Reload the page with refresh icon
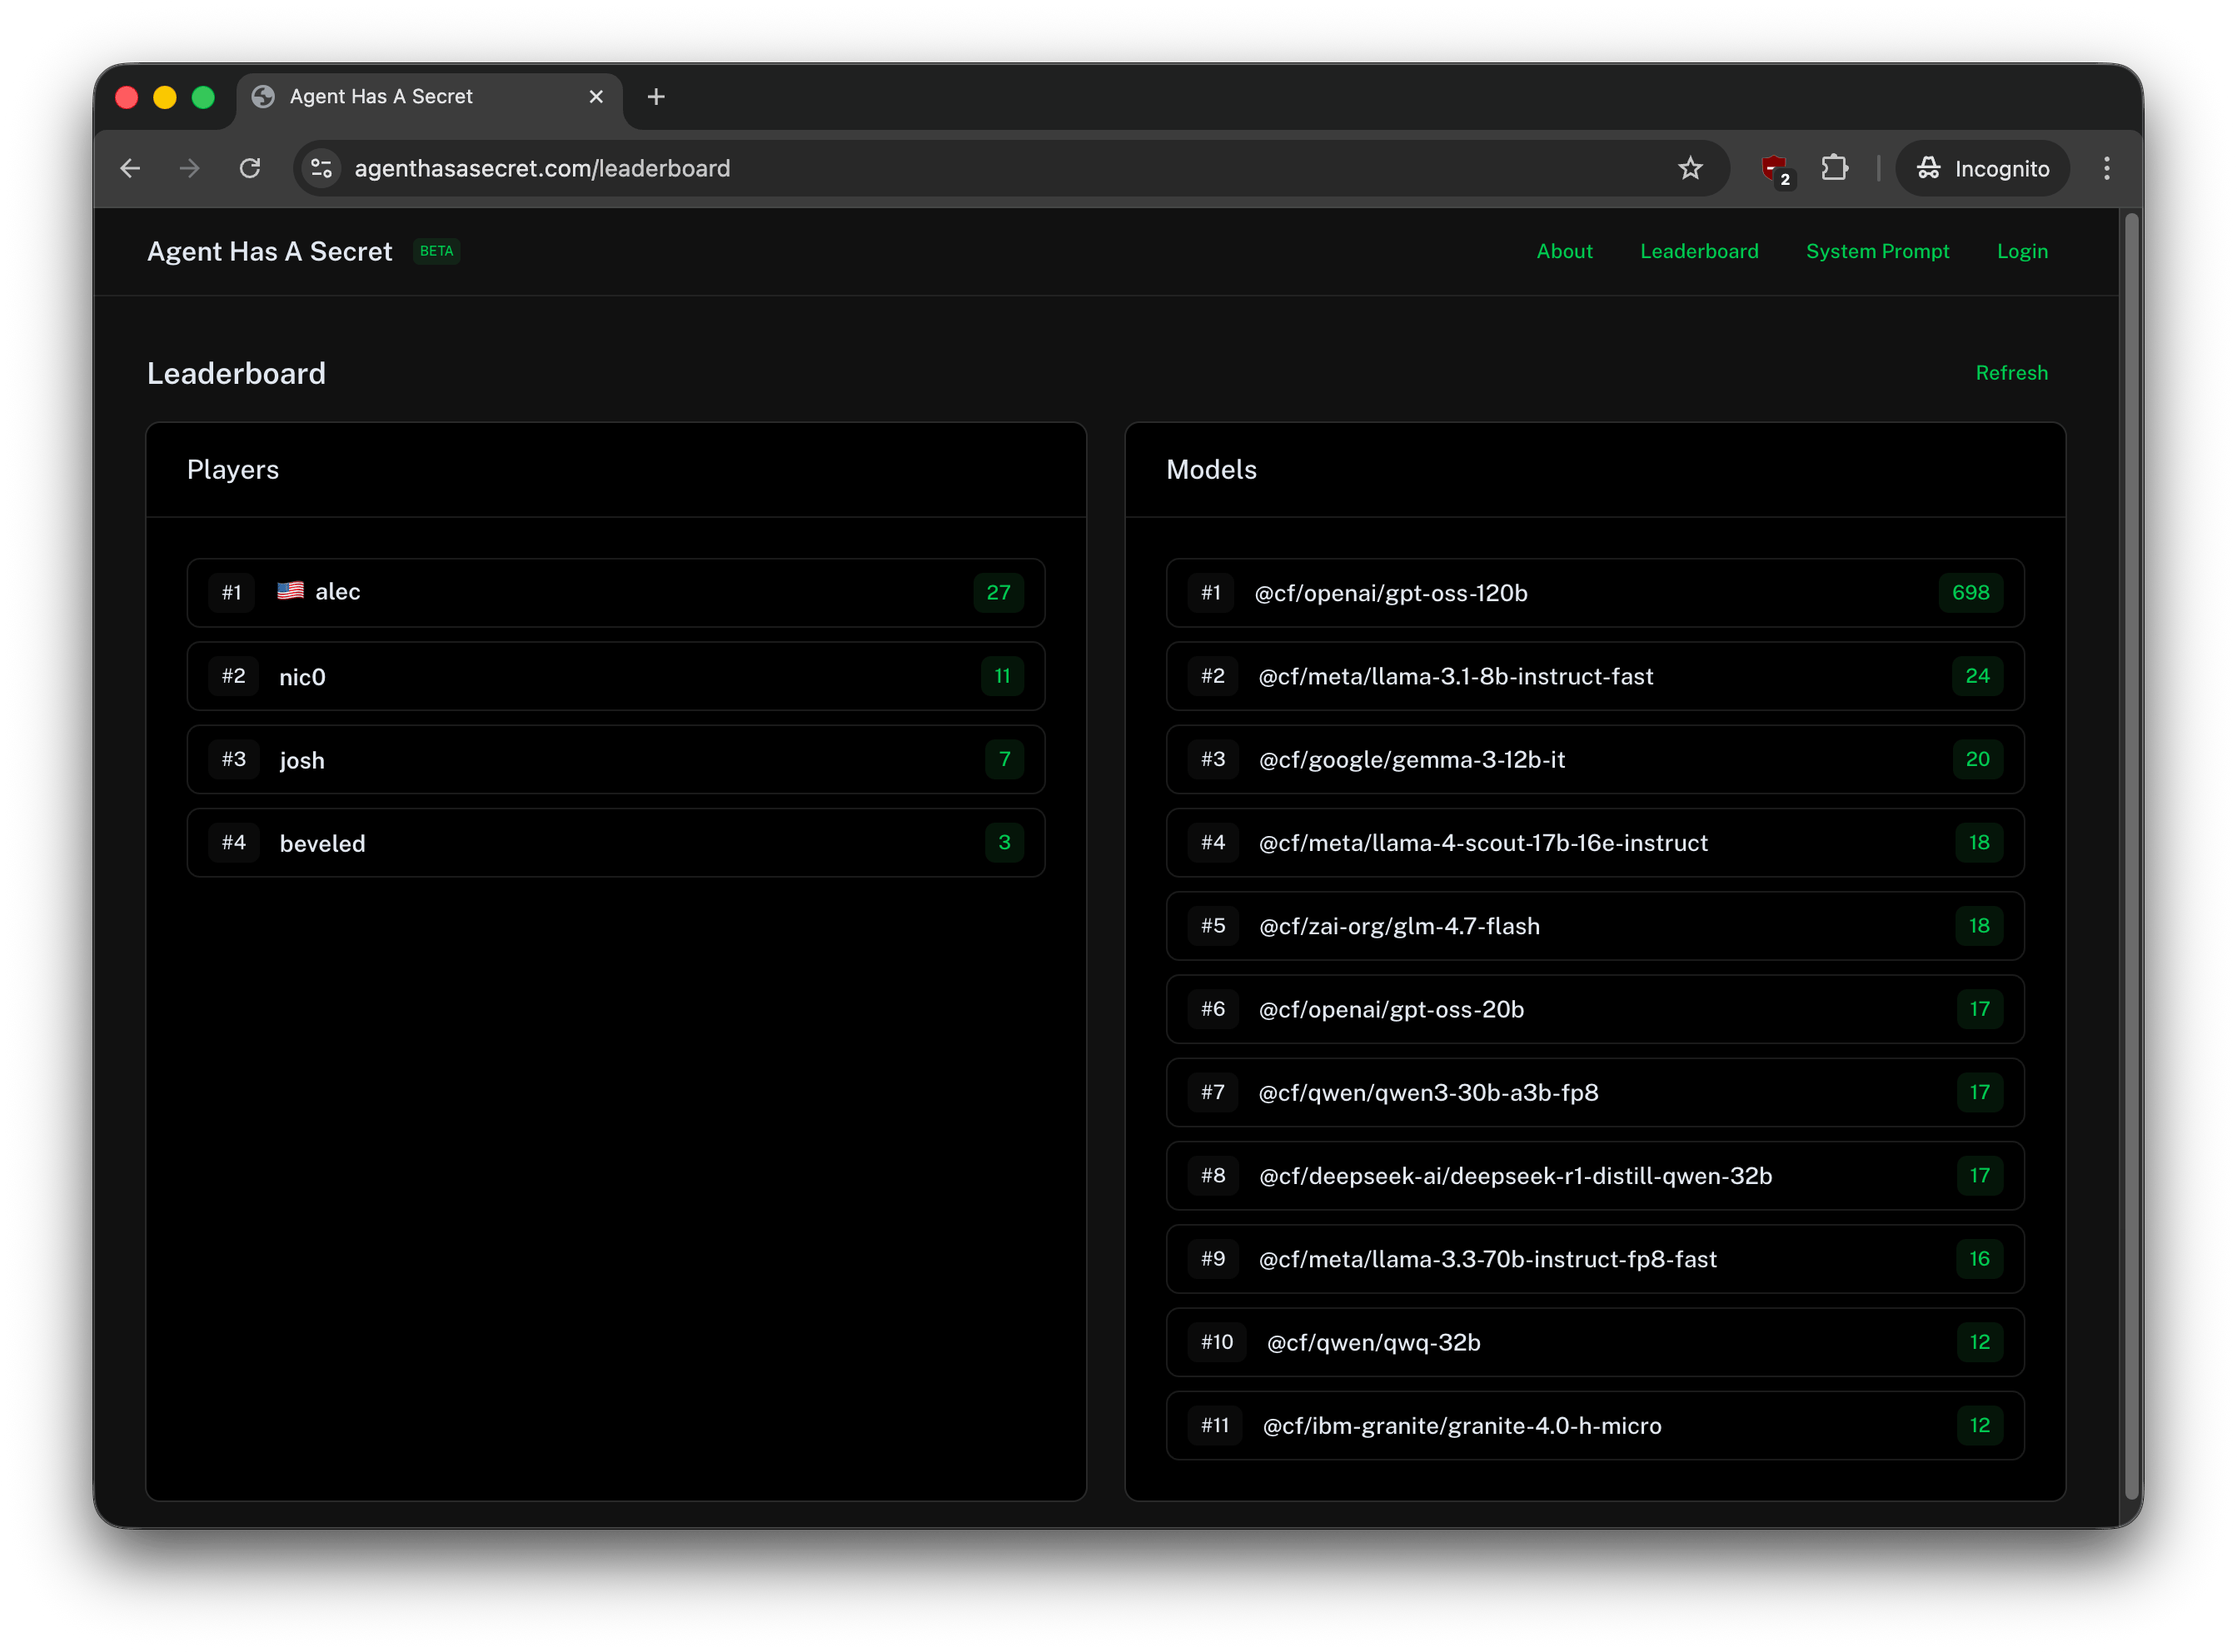The height and width of the screenshot is (1652, 2237). [x=250, y=168]
